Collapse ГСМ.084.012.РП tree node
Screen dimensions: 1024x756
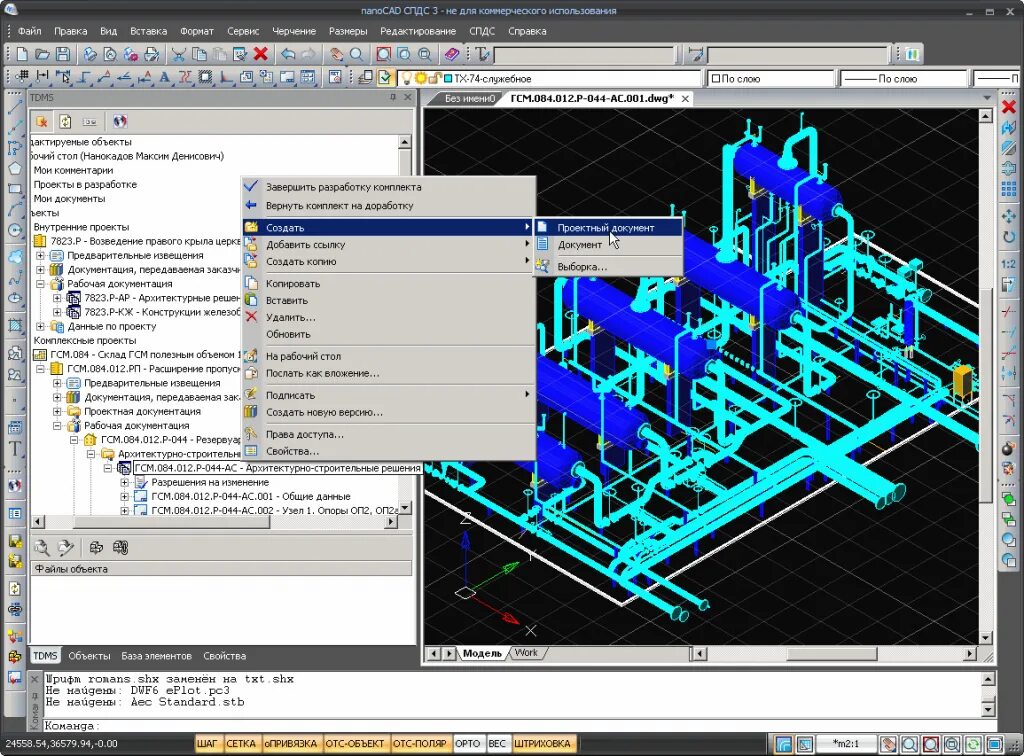click(40, 369)
